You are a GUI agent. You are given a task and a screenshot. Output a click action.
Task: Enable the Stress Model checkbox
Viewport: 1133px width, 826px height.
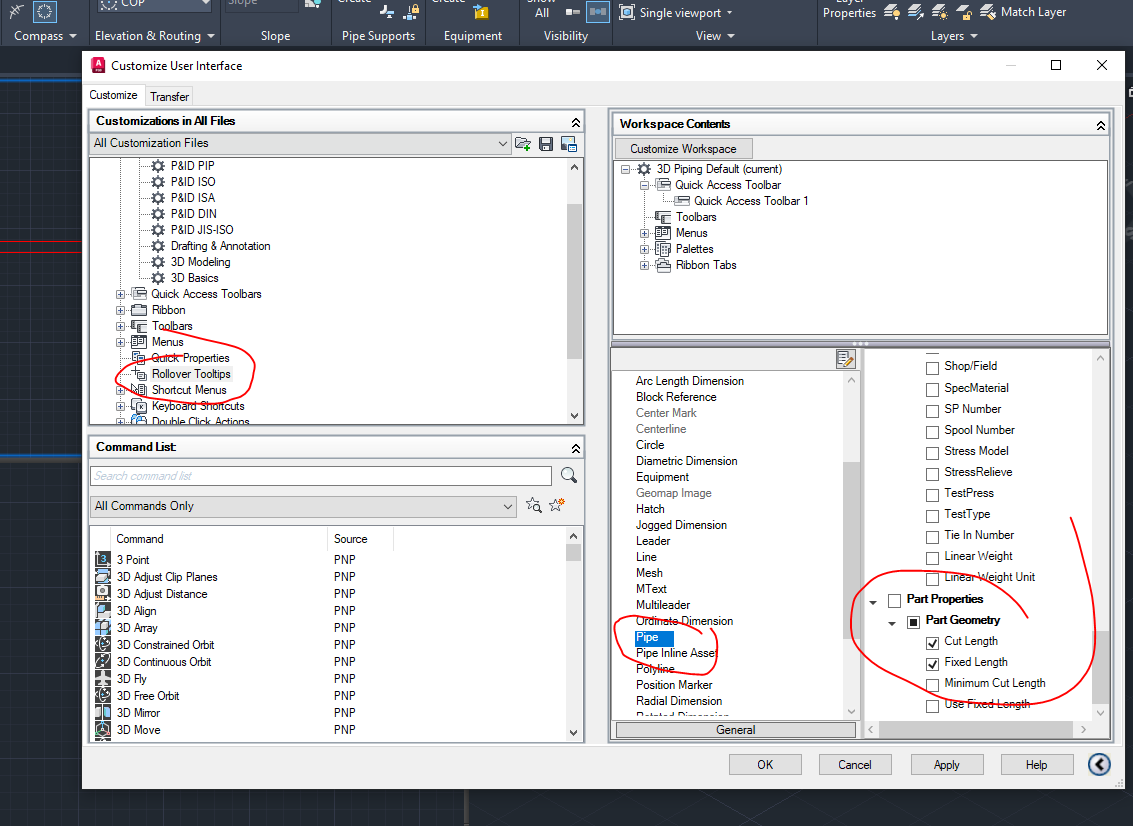pos(933,452)
